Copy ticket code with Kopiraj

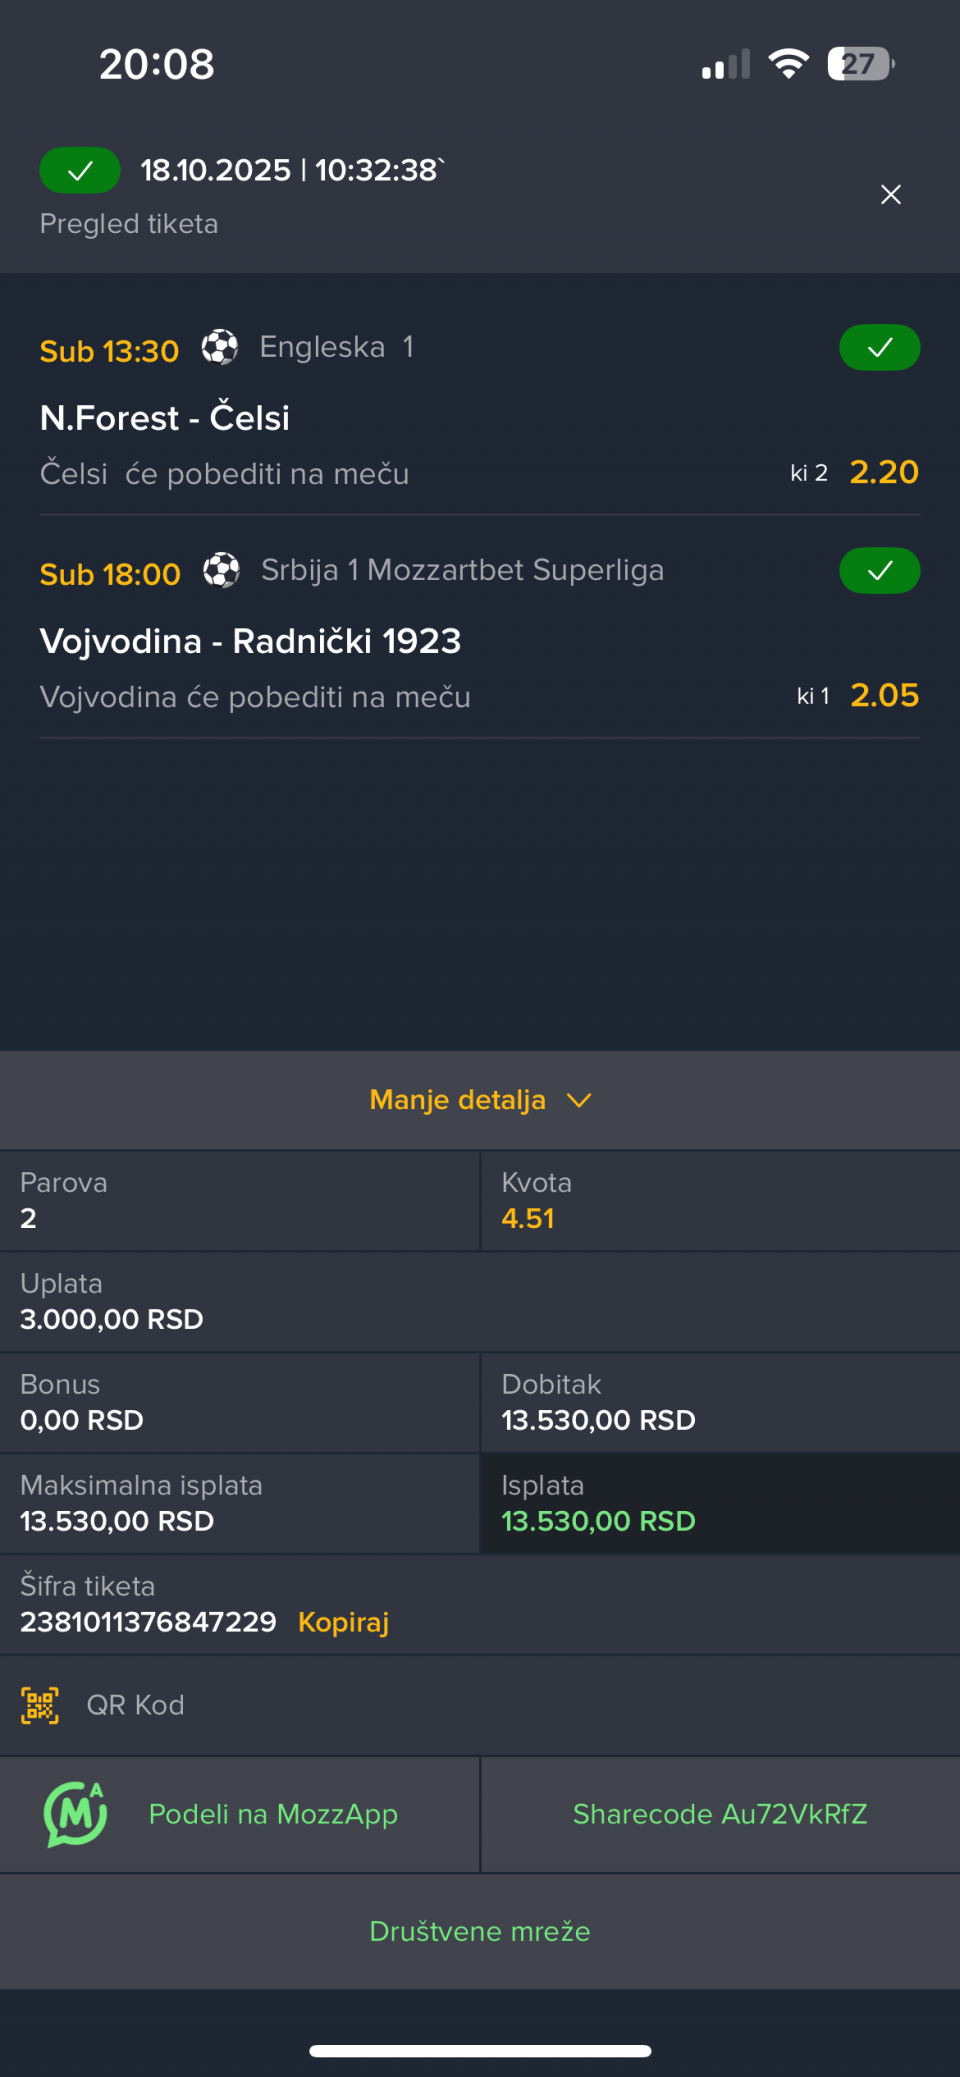coord(343,1622)
